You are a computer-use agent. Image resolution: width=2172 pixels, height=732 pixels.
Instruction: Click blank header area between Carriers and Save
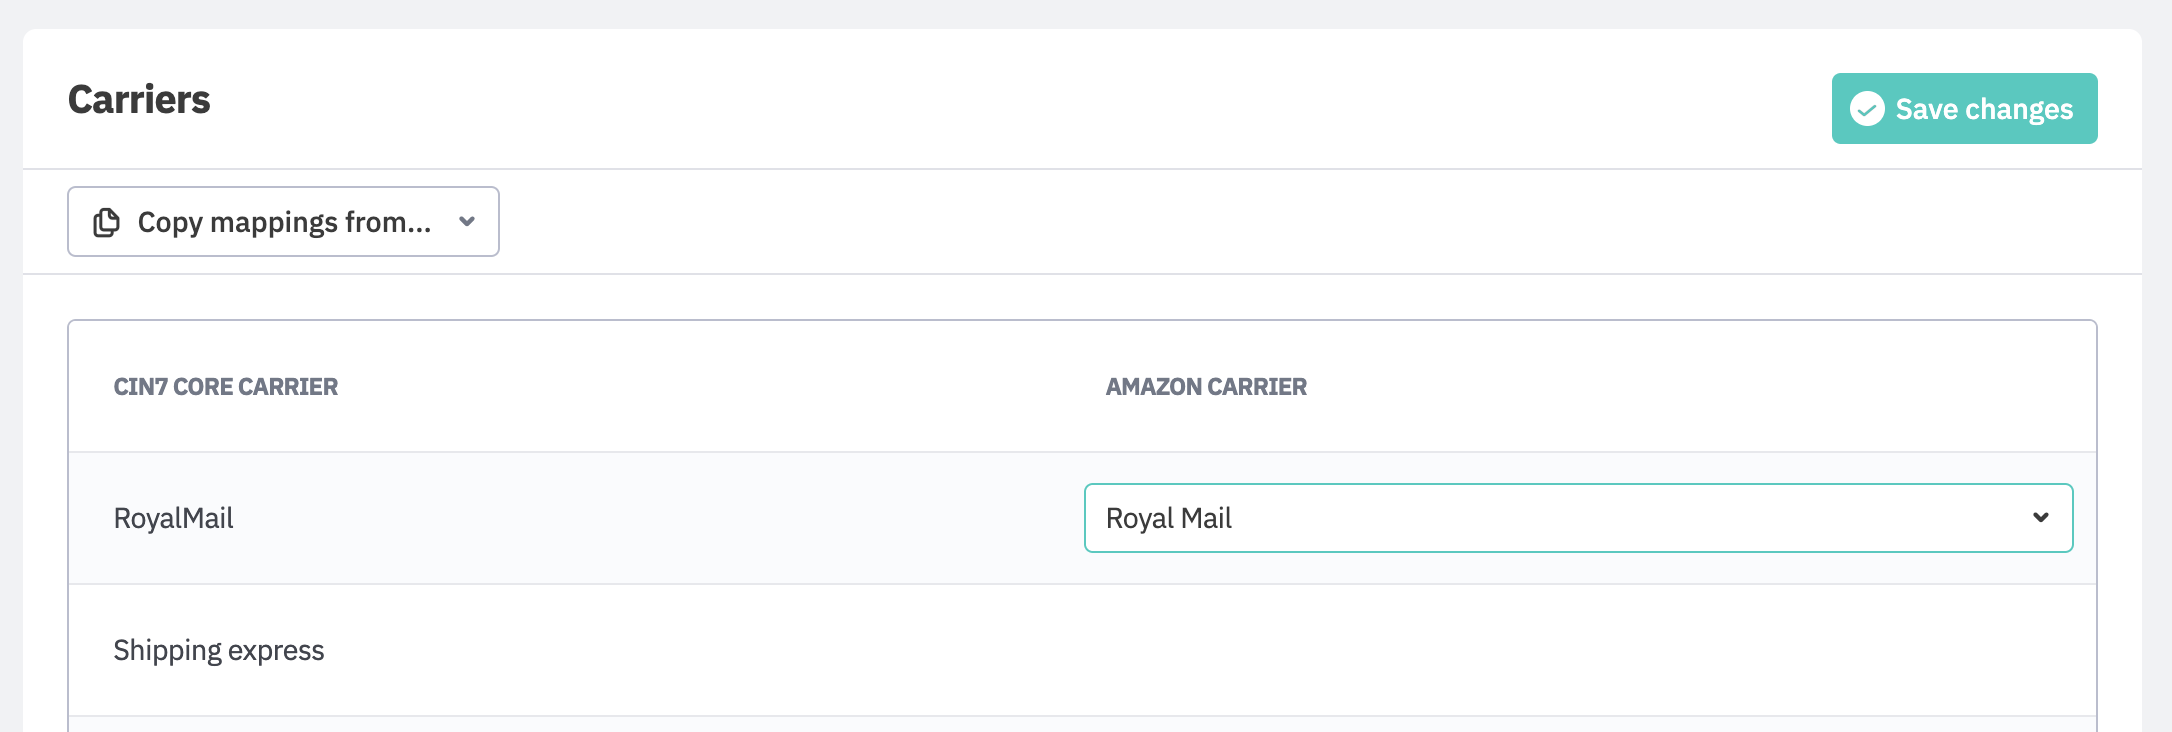(x=1000, y=100)
